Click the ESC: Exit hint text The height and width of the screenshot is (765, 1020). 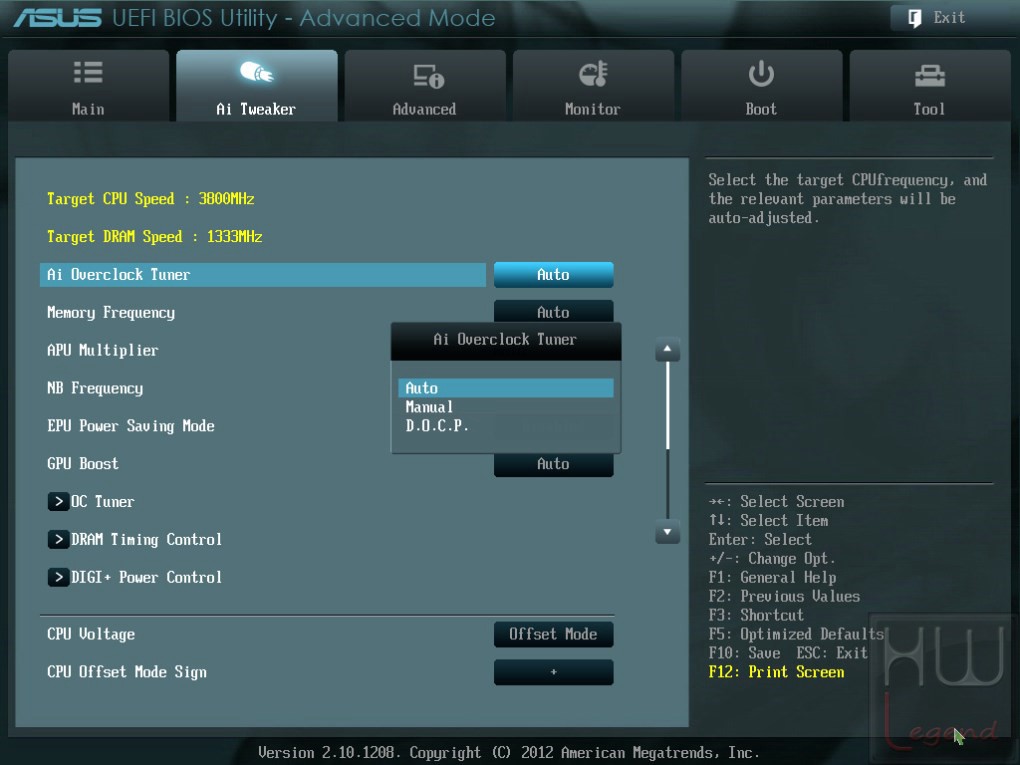coord(832,653)
